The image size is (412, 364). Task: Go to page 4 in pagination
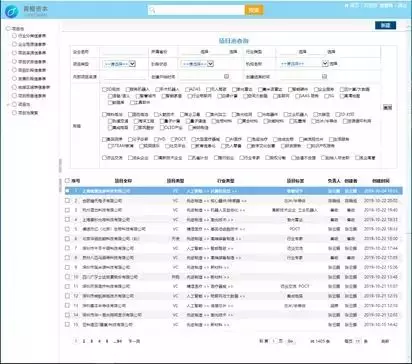tap(99, 341)
